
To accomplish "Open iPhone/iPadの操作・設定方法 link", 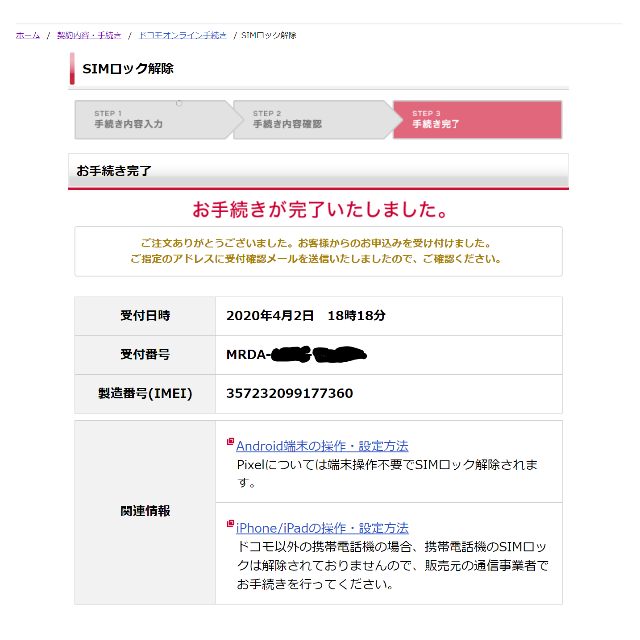I will click(322, 528).
